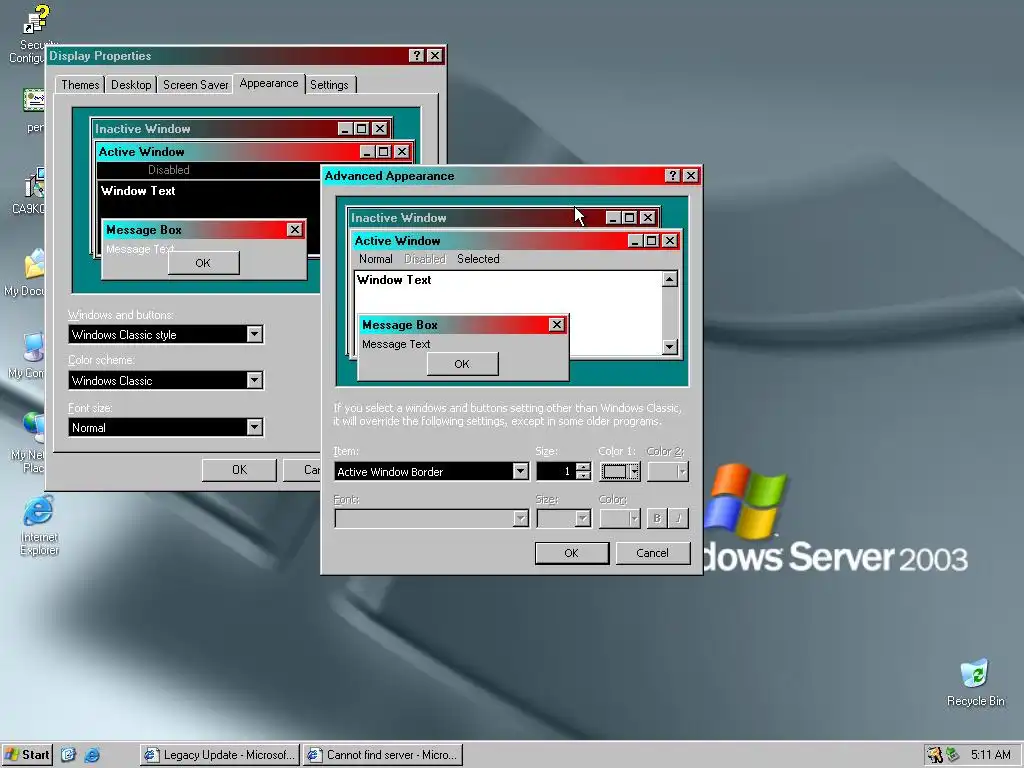Open the font Color swatch picker
The width and height of the screenshot is (1024, 768).
click(x=620, y=519)
